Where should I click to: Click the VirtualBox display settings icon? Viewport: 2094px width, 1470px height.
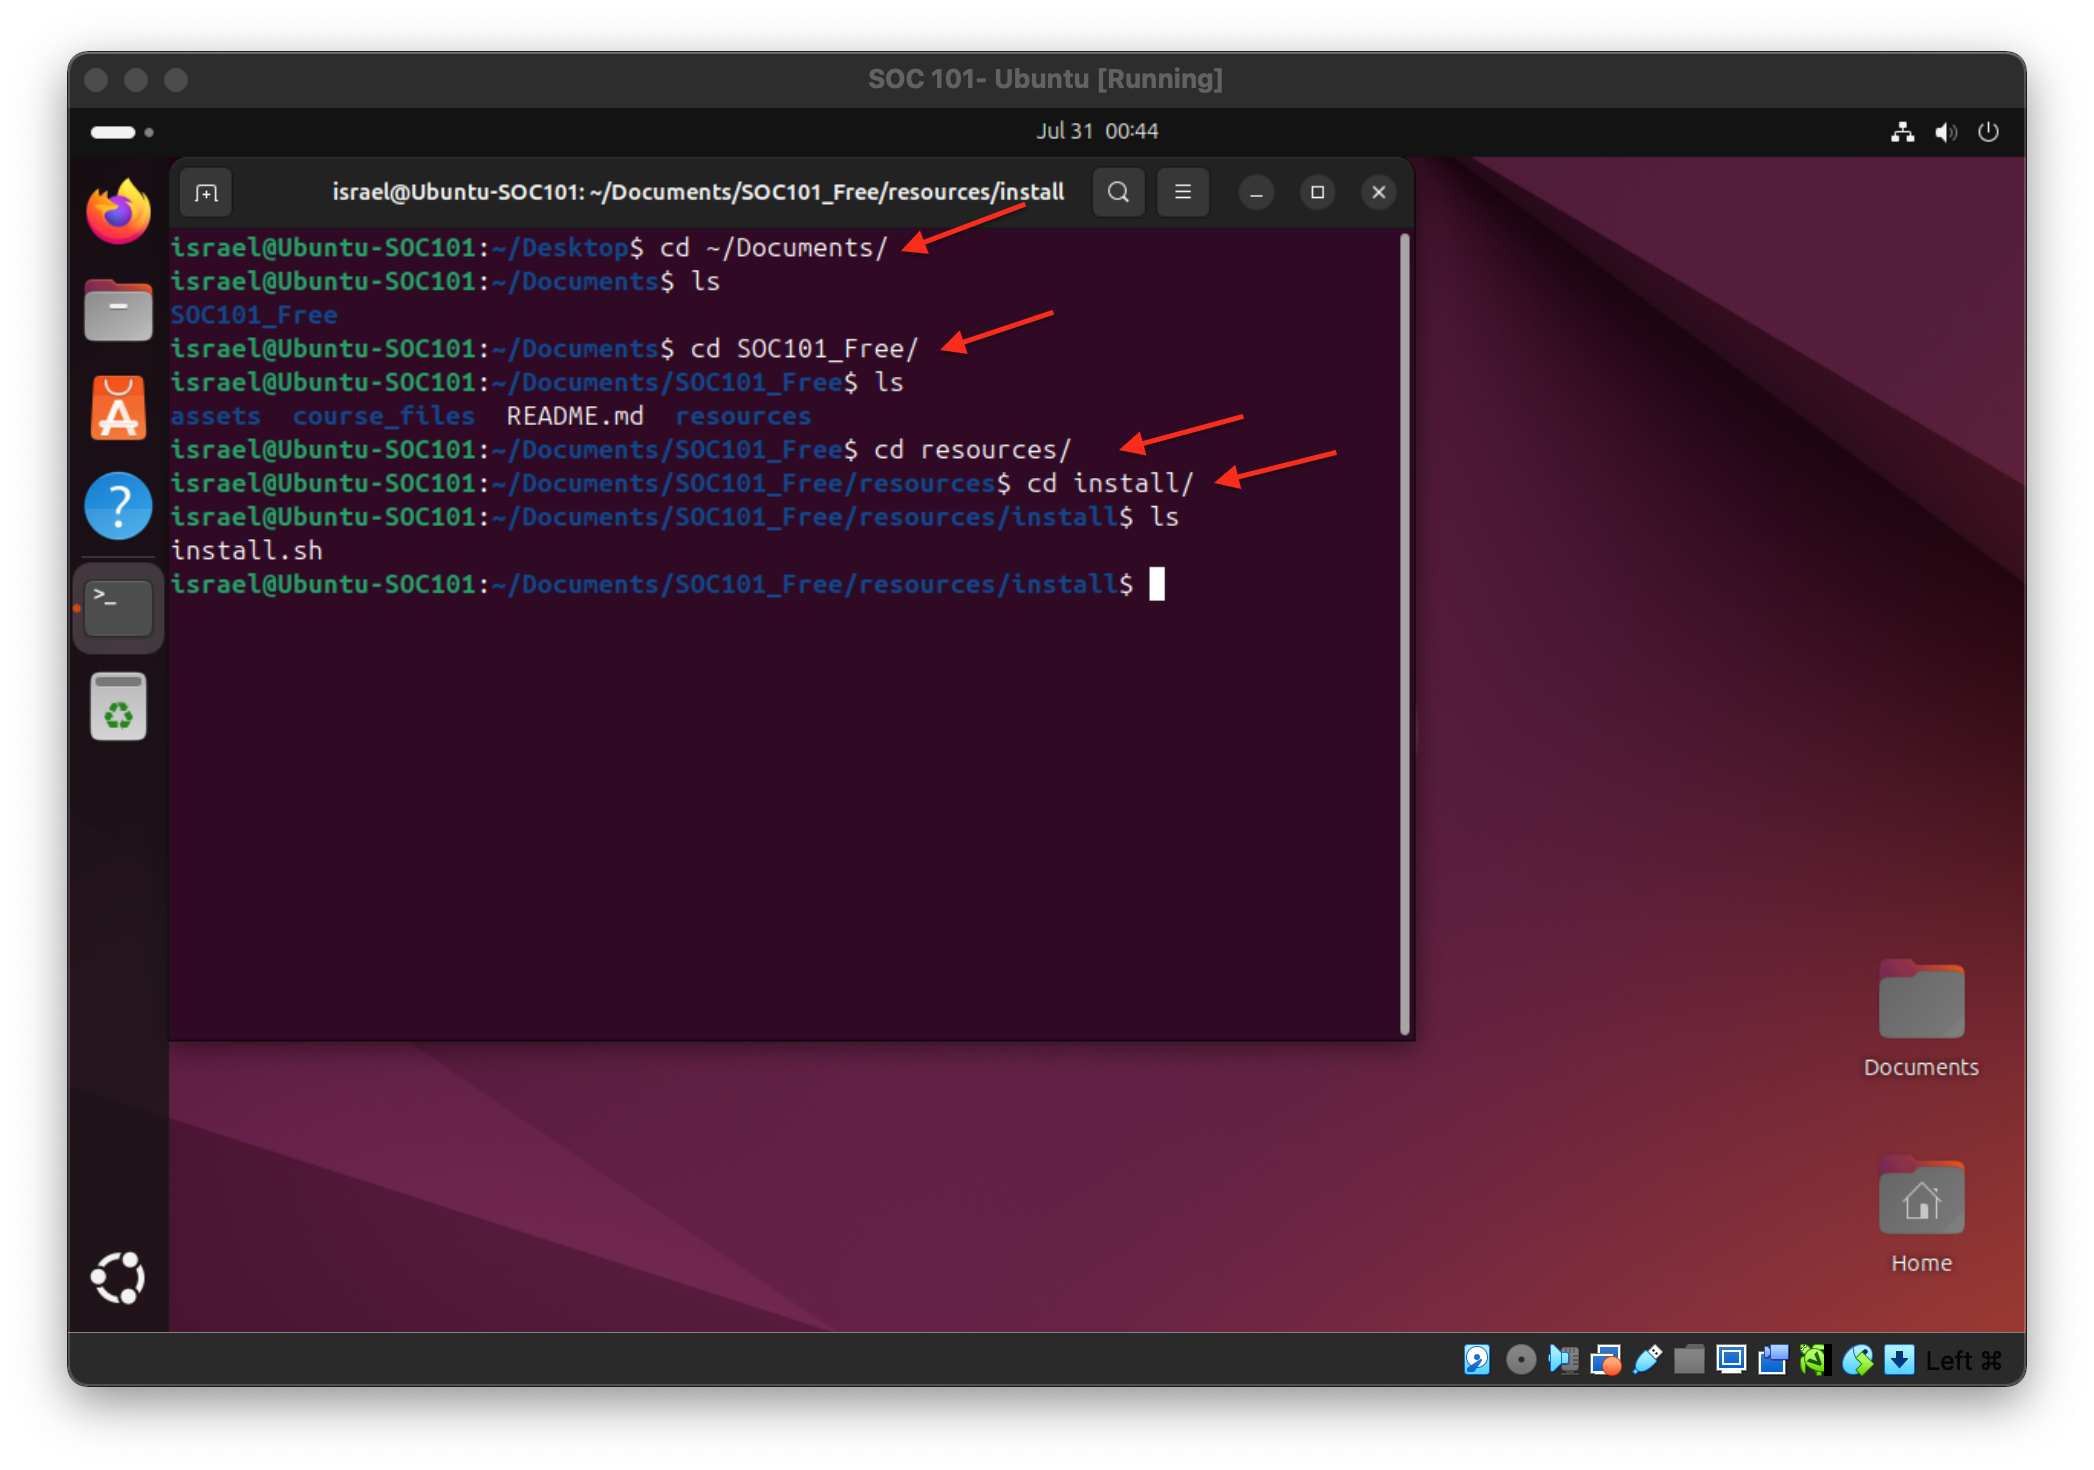pyautogui.click(x=1731, y=1360)
